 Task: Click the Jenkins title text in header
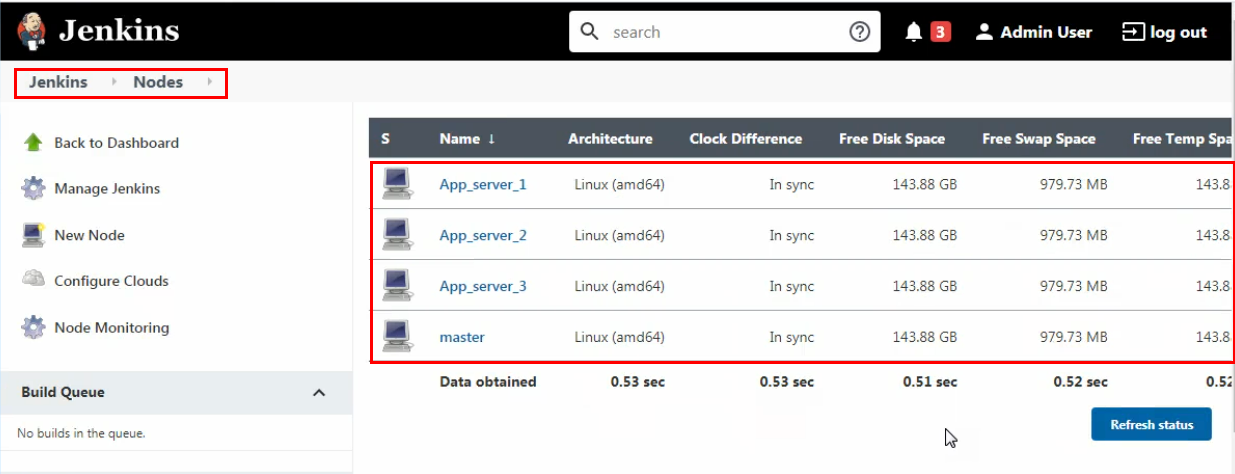point(119,31)
